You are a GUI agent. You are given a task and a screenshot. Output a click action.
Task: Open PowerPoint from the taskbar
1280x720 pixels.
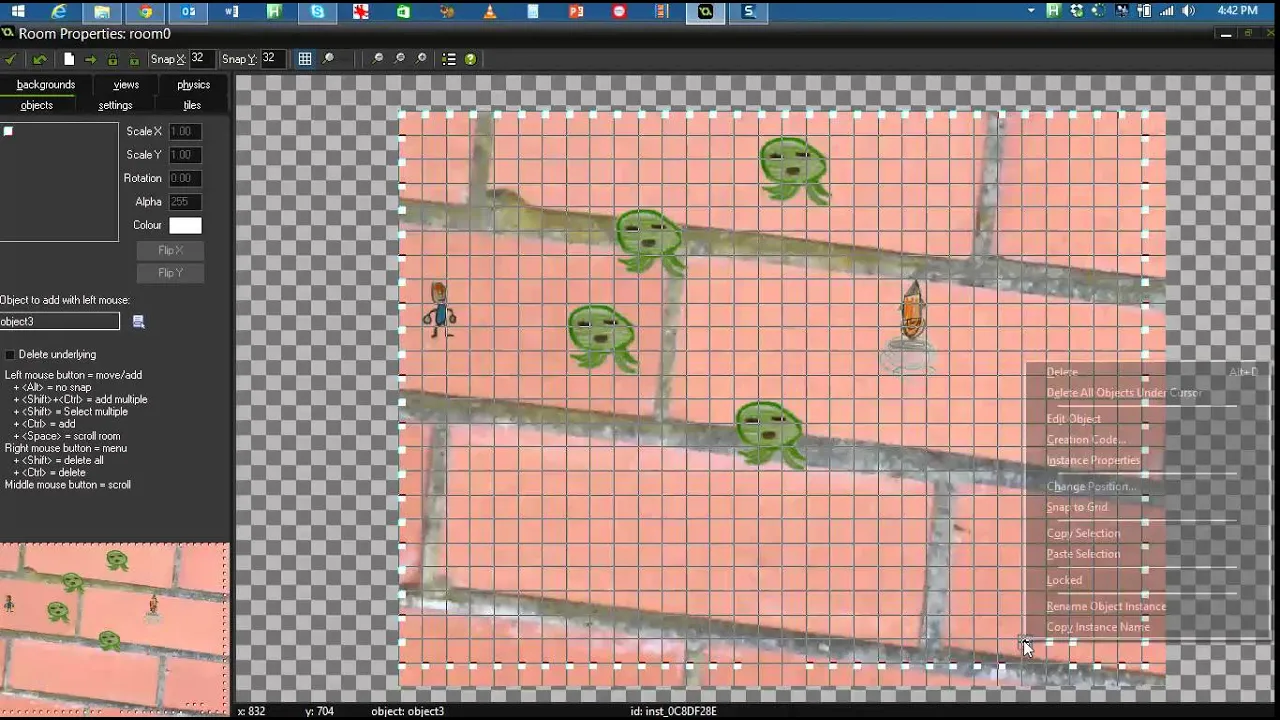[576, 12]
